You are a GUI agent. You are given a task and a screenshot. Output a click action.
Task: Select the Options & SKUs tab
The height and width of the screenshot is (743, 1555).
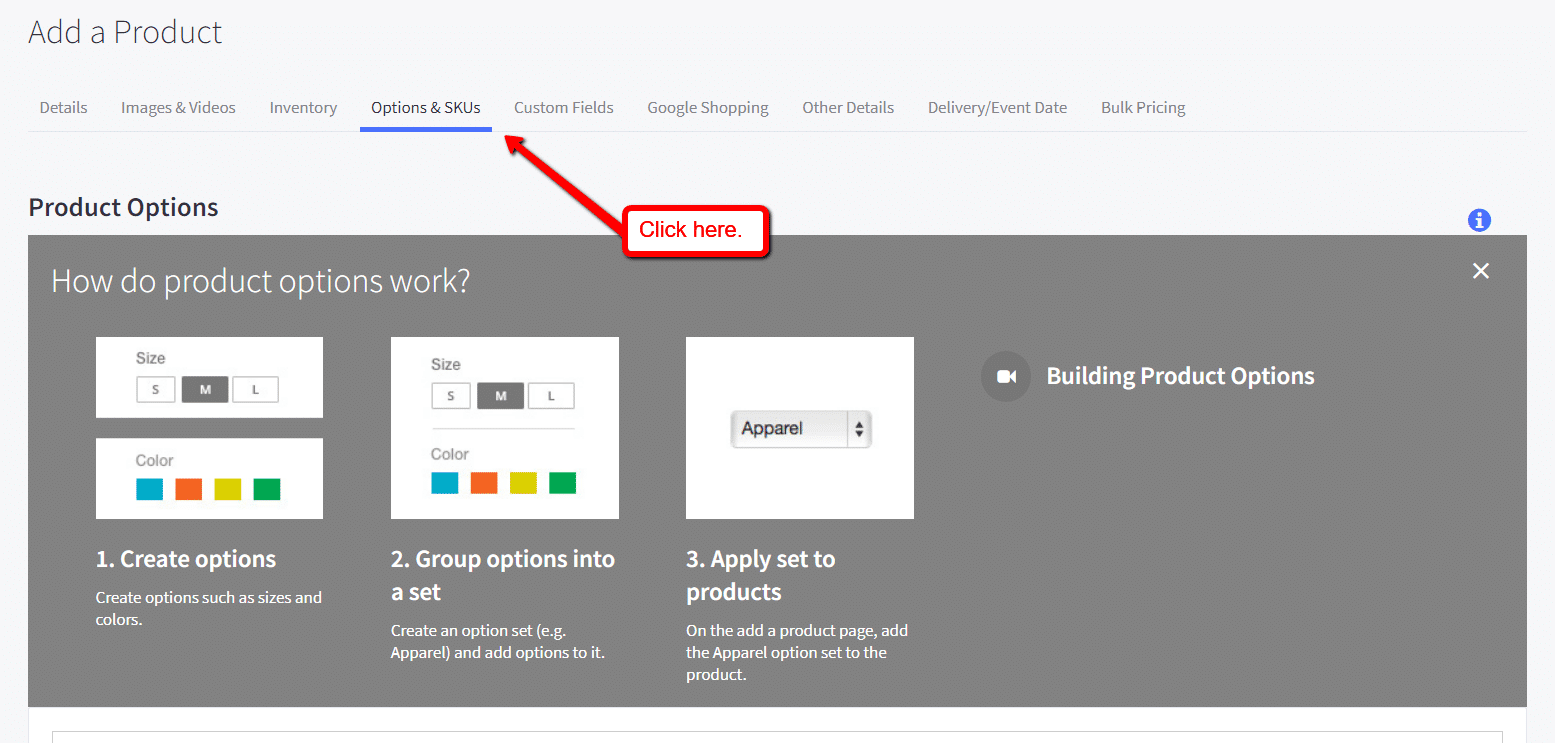pos(425,107)
